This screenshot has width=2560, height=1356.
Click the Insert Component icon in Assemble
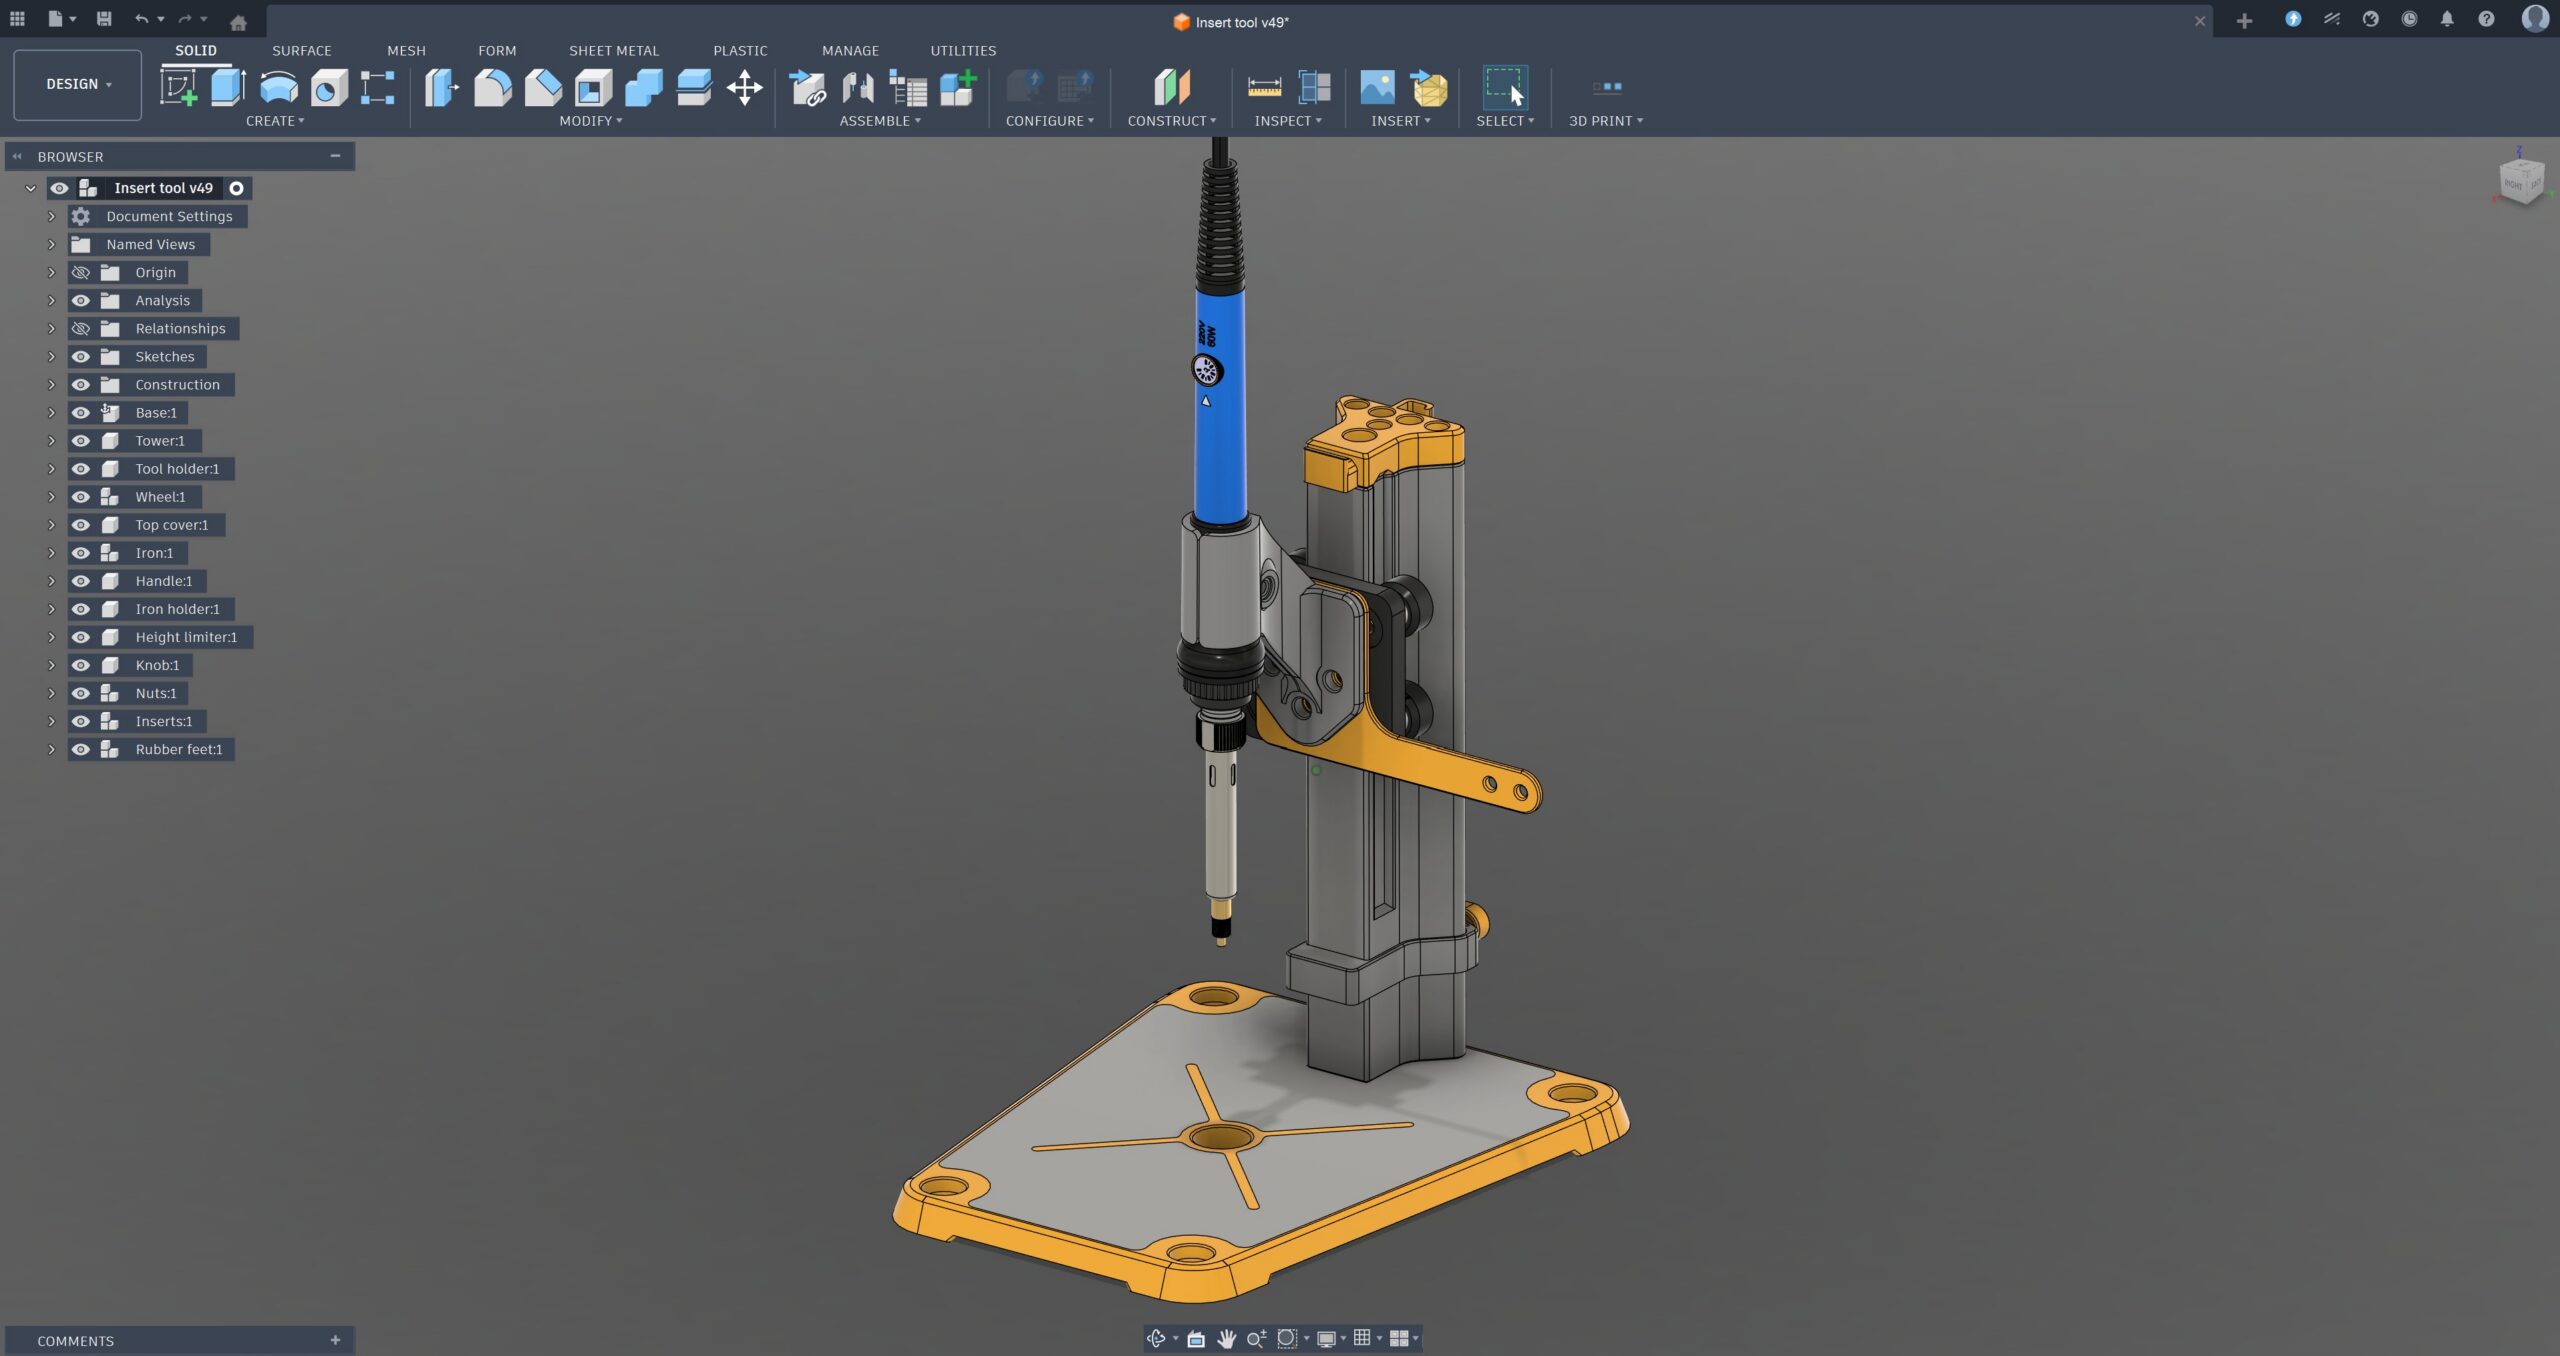pos(808,88)
